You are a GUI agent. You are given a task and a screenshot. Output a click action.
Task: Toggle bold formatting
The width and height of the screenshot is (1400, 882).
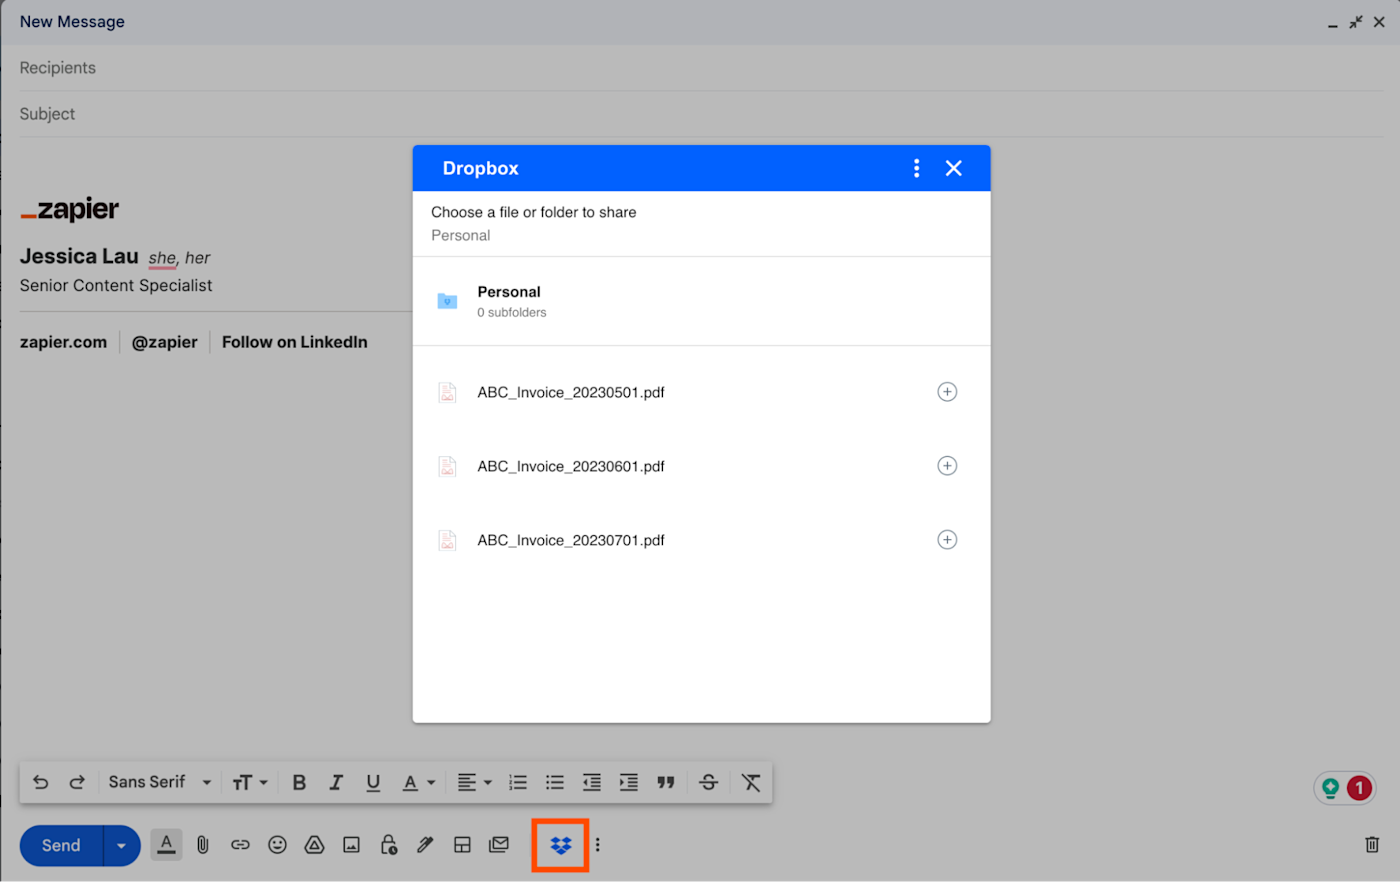point(299,782)
